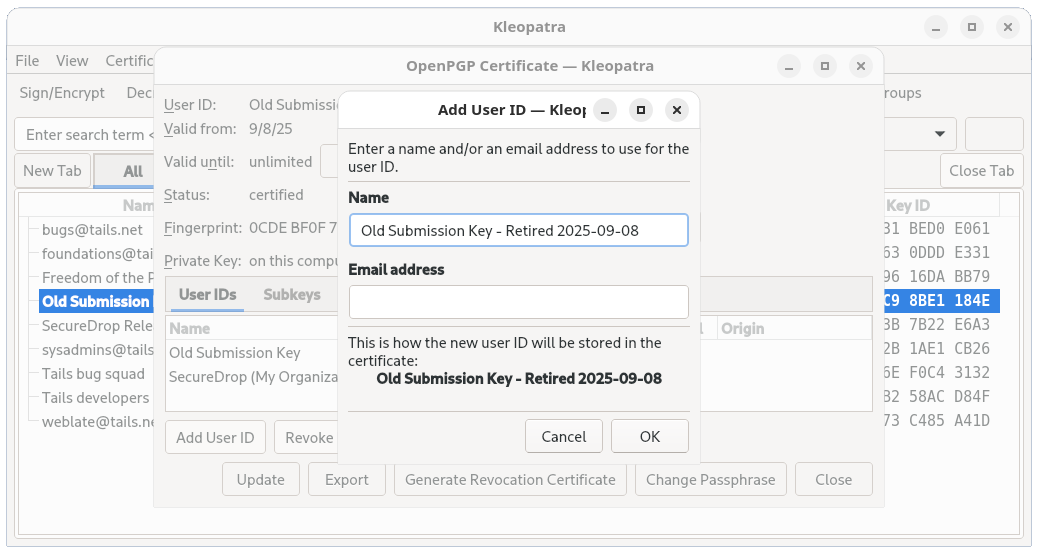Close the Add User ID dialog window
This screenshot has height=554, width=1038.
(x=677, y=110)
